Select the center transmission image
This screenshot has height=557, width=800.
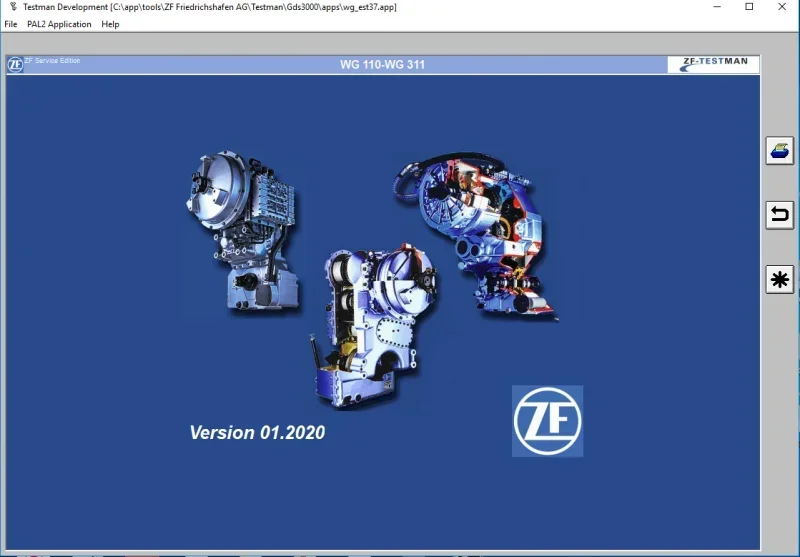pos(373,326)
